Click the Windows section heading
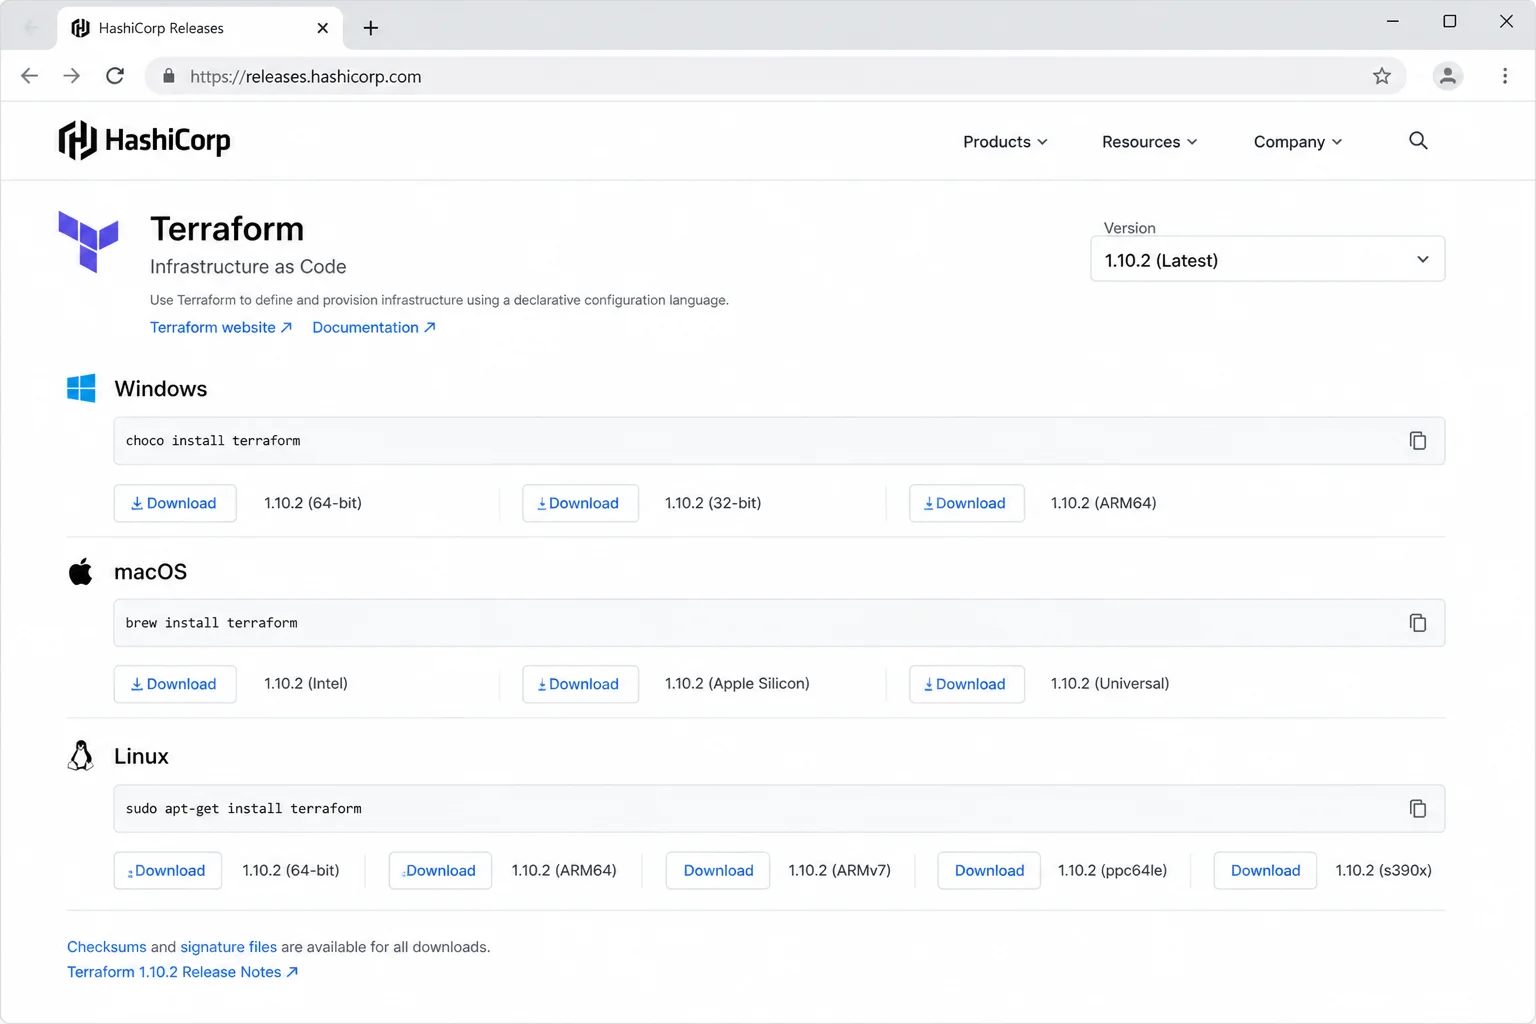Image resolution: width=1536 pixels, height=1024 pixels. 161,389
